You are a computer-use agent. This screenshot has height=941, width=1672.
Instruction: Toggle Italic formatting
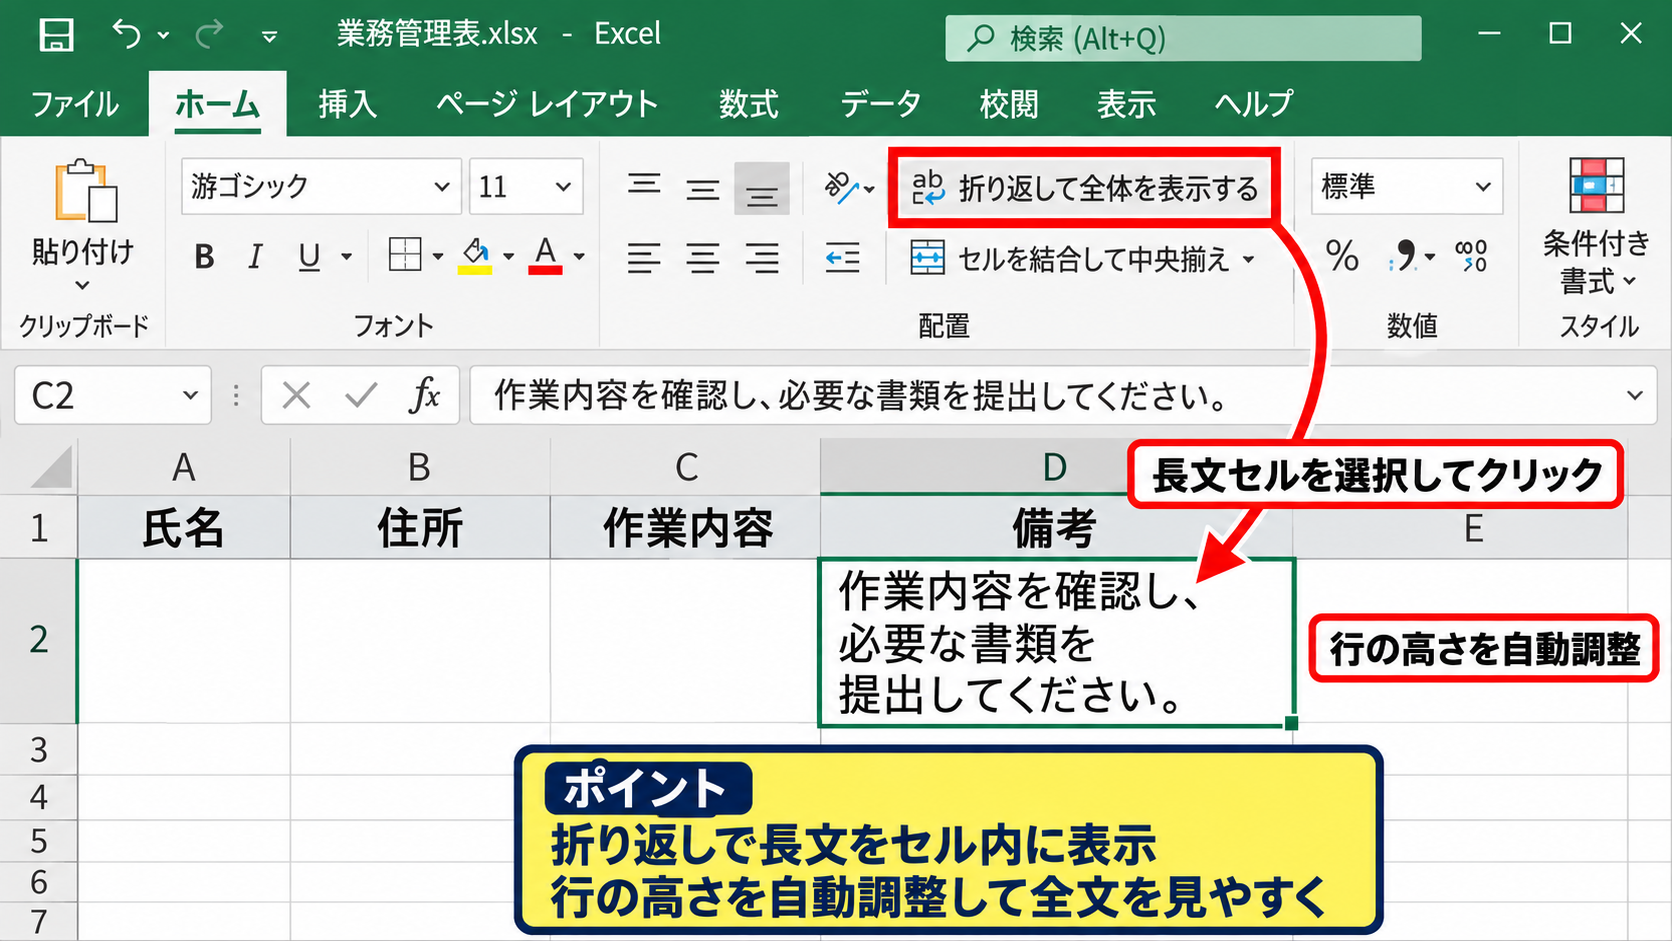click(x=255, y=258)
